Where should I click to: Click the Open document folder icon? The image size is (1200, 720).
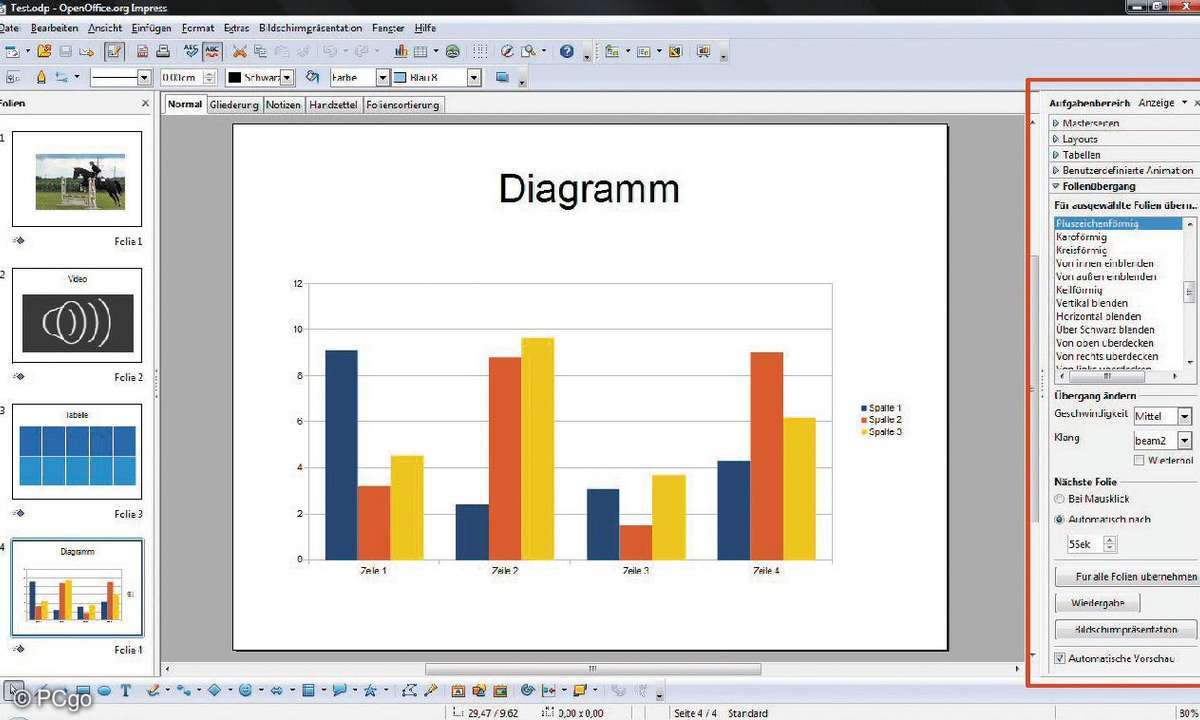pyautogui.click(x=44, y=51)
